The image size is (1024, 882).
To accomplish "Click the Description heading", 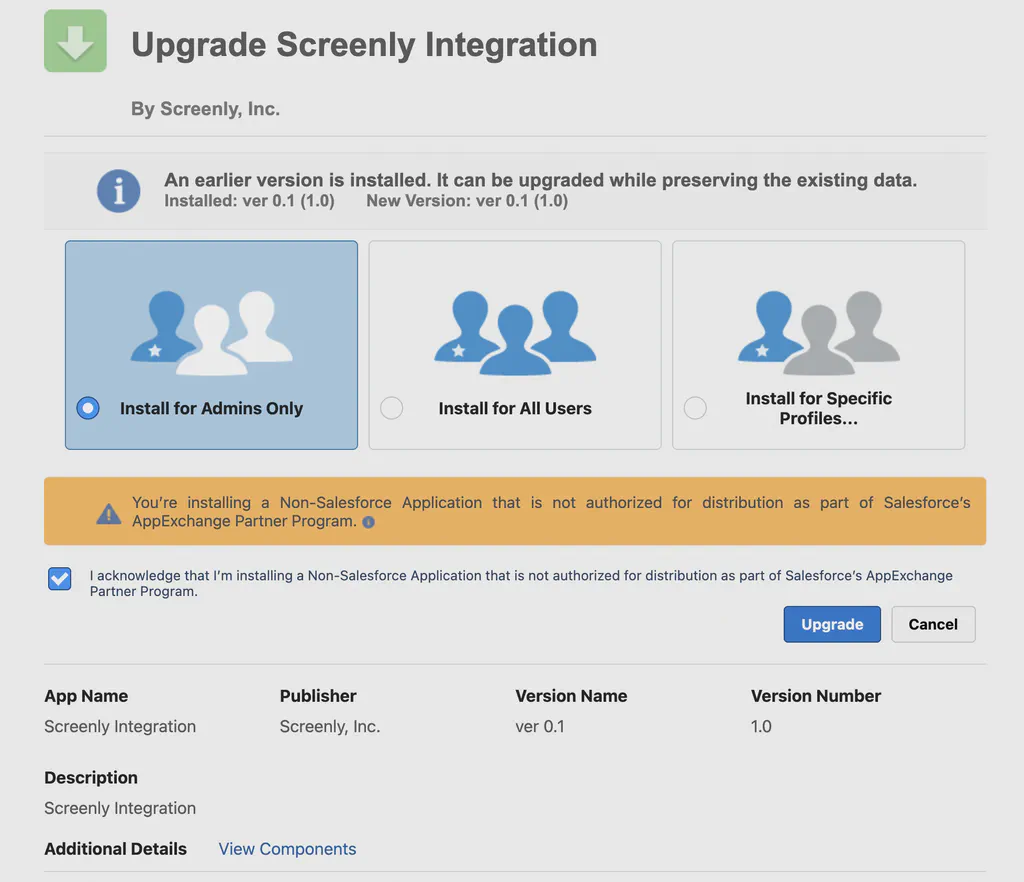I will 91,778.
